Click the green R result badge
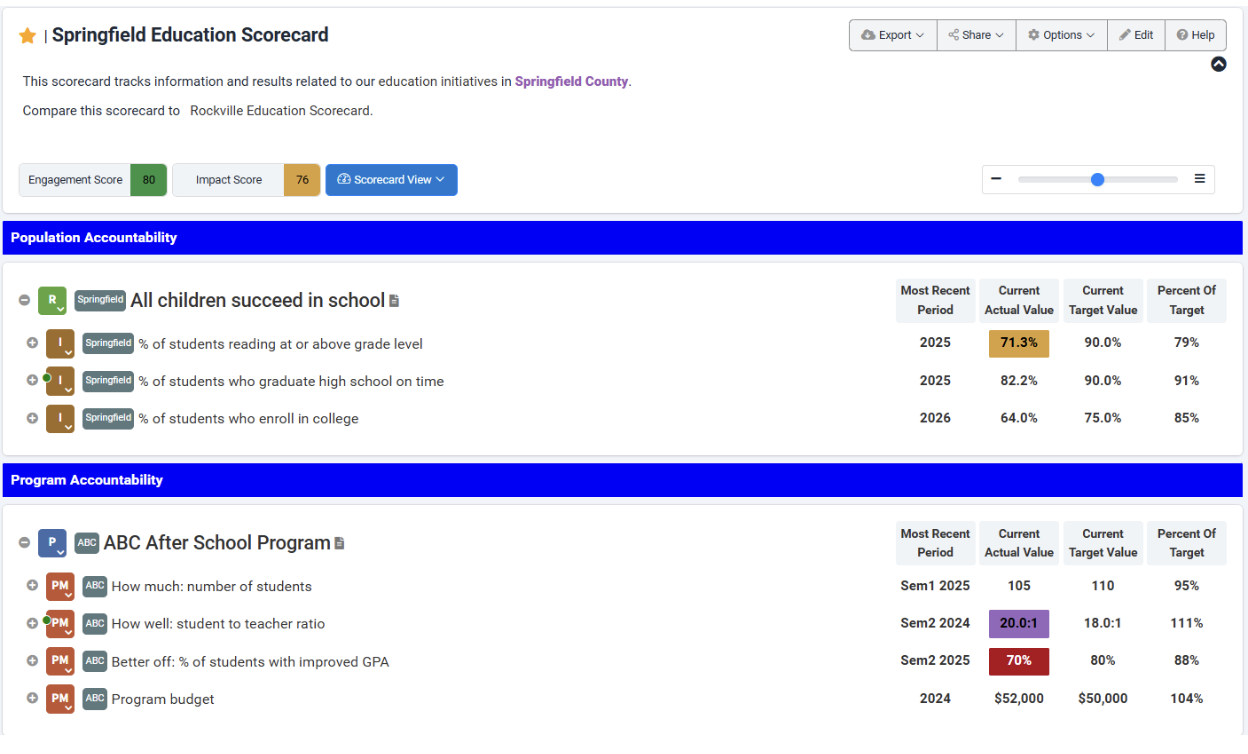 pyautogui.click(x=53, y=300)
